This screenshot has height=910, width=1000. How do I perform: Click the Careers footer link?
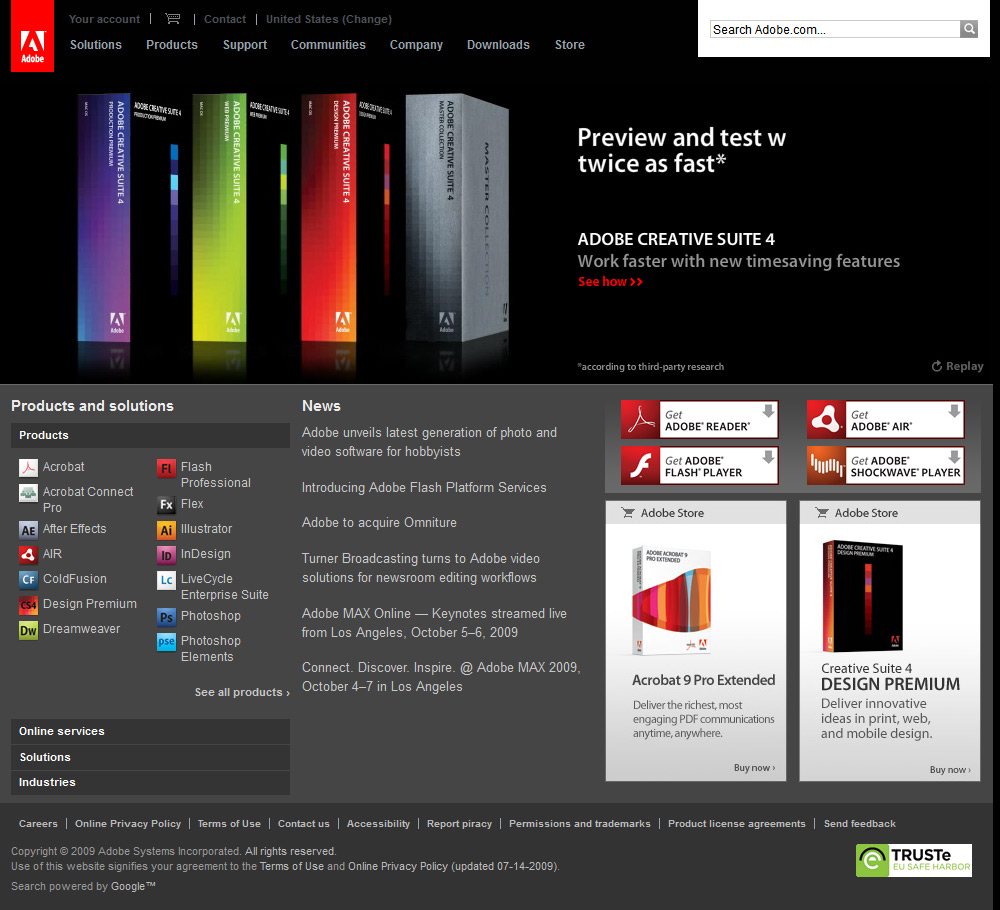pos(38,823)
